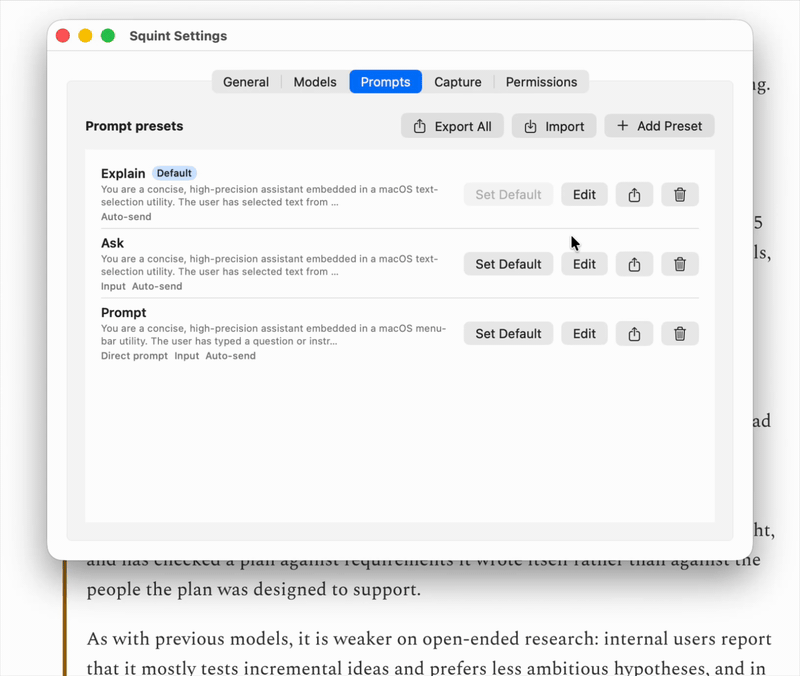The height and width of the screenshot is (676, 800).
Task: Click the disabled Set Default button for Explain
Action: [508, 194]
